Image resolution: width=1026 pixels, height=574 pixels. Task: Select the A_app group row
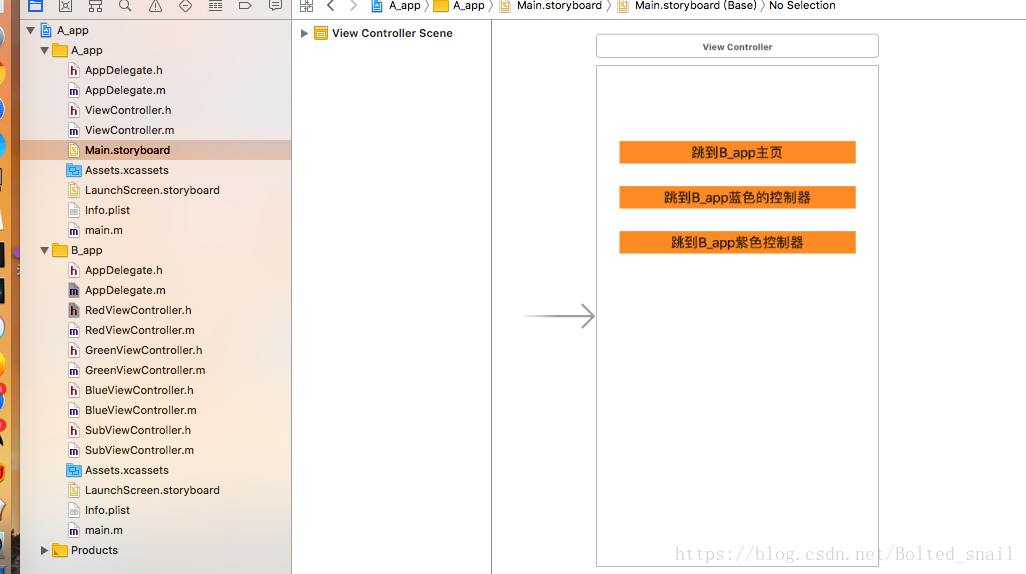coord(156,50)
